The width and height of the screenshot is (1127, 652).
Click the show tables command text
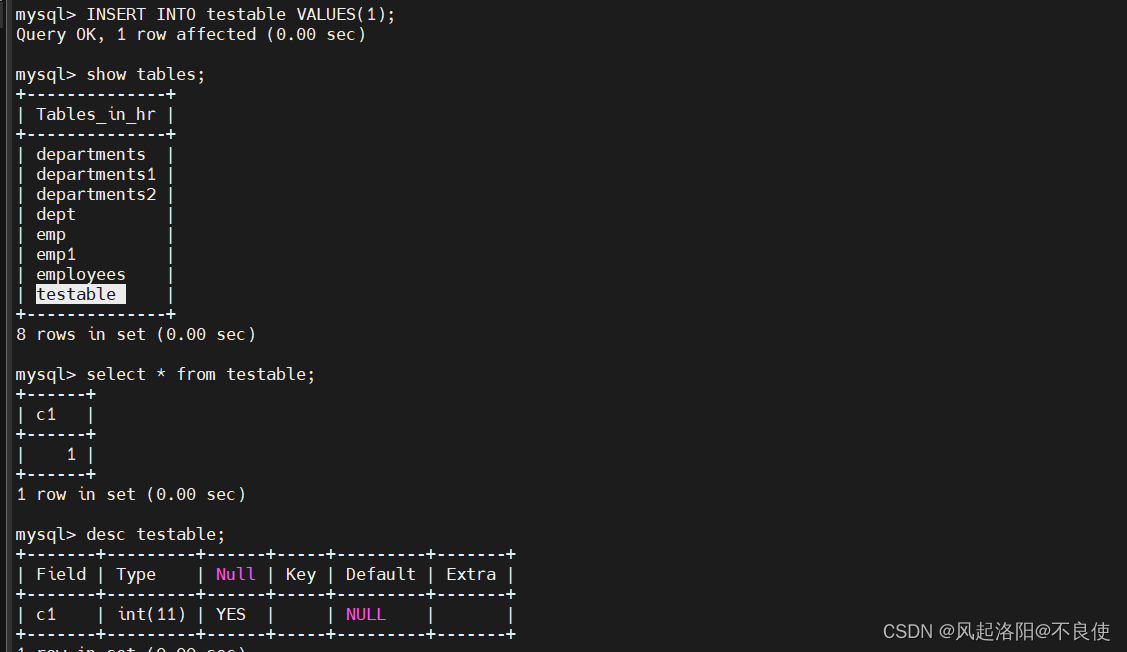click(146, 74)
